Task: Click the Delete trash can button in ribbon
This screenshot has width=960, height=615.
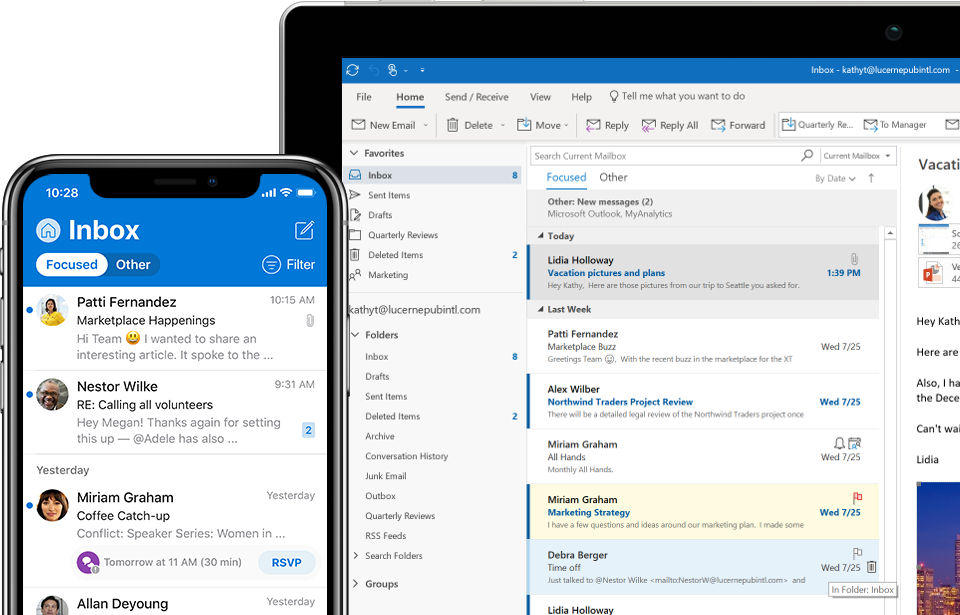Action: [470, 125]
